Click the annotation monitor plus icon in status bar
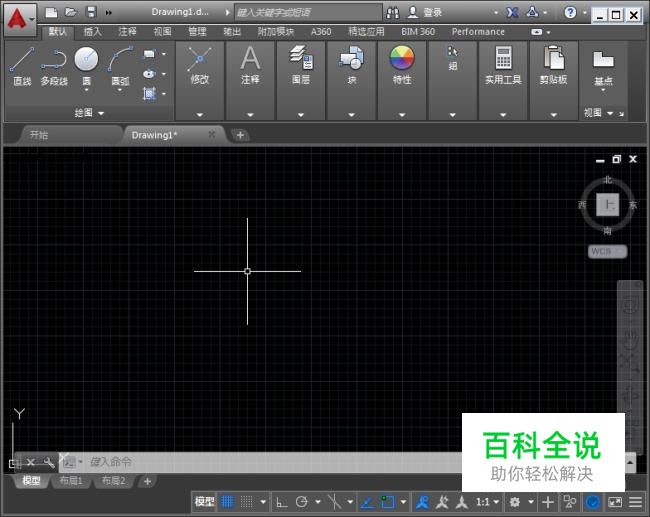Image resolution: width=650 pixels, height=517 pixels. [548, 502]
